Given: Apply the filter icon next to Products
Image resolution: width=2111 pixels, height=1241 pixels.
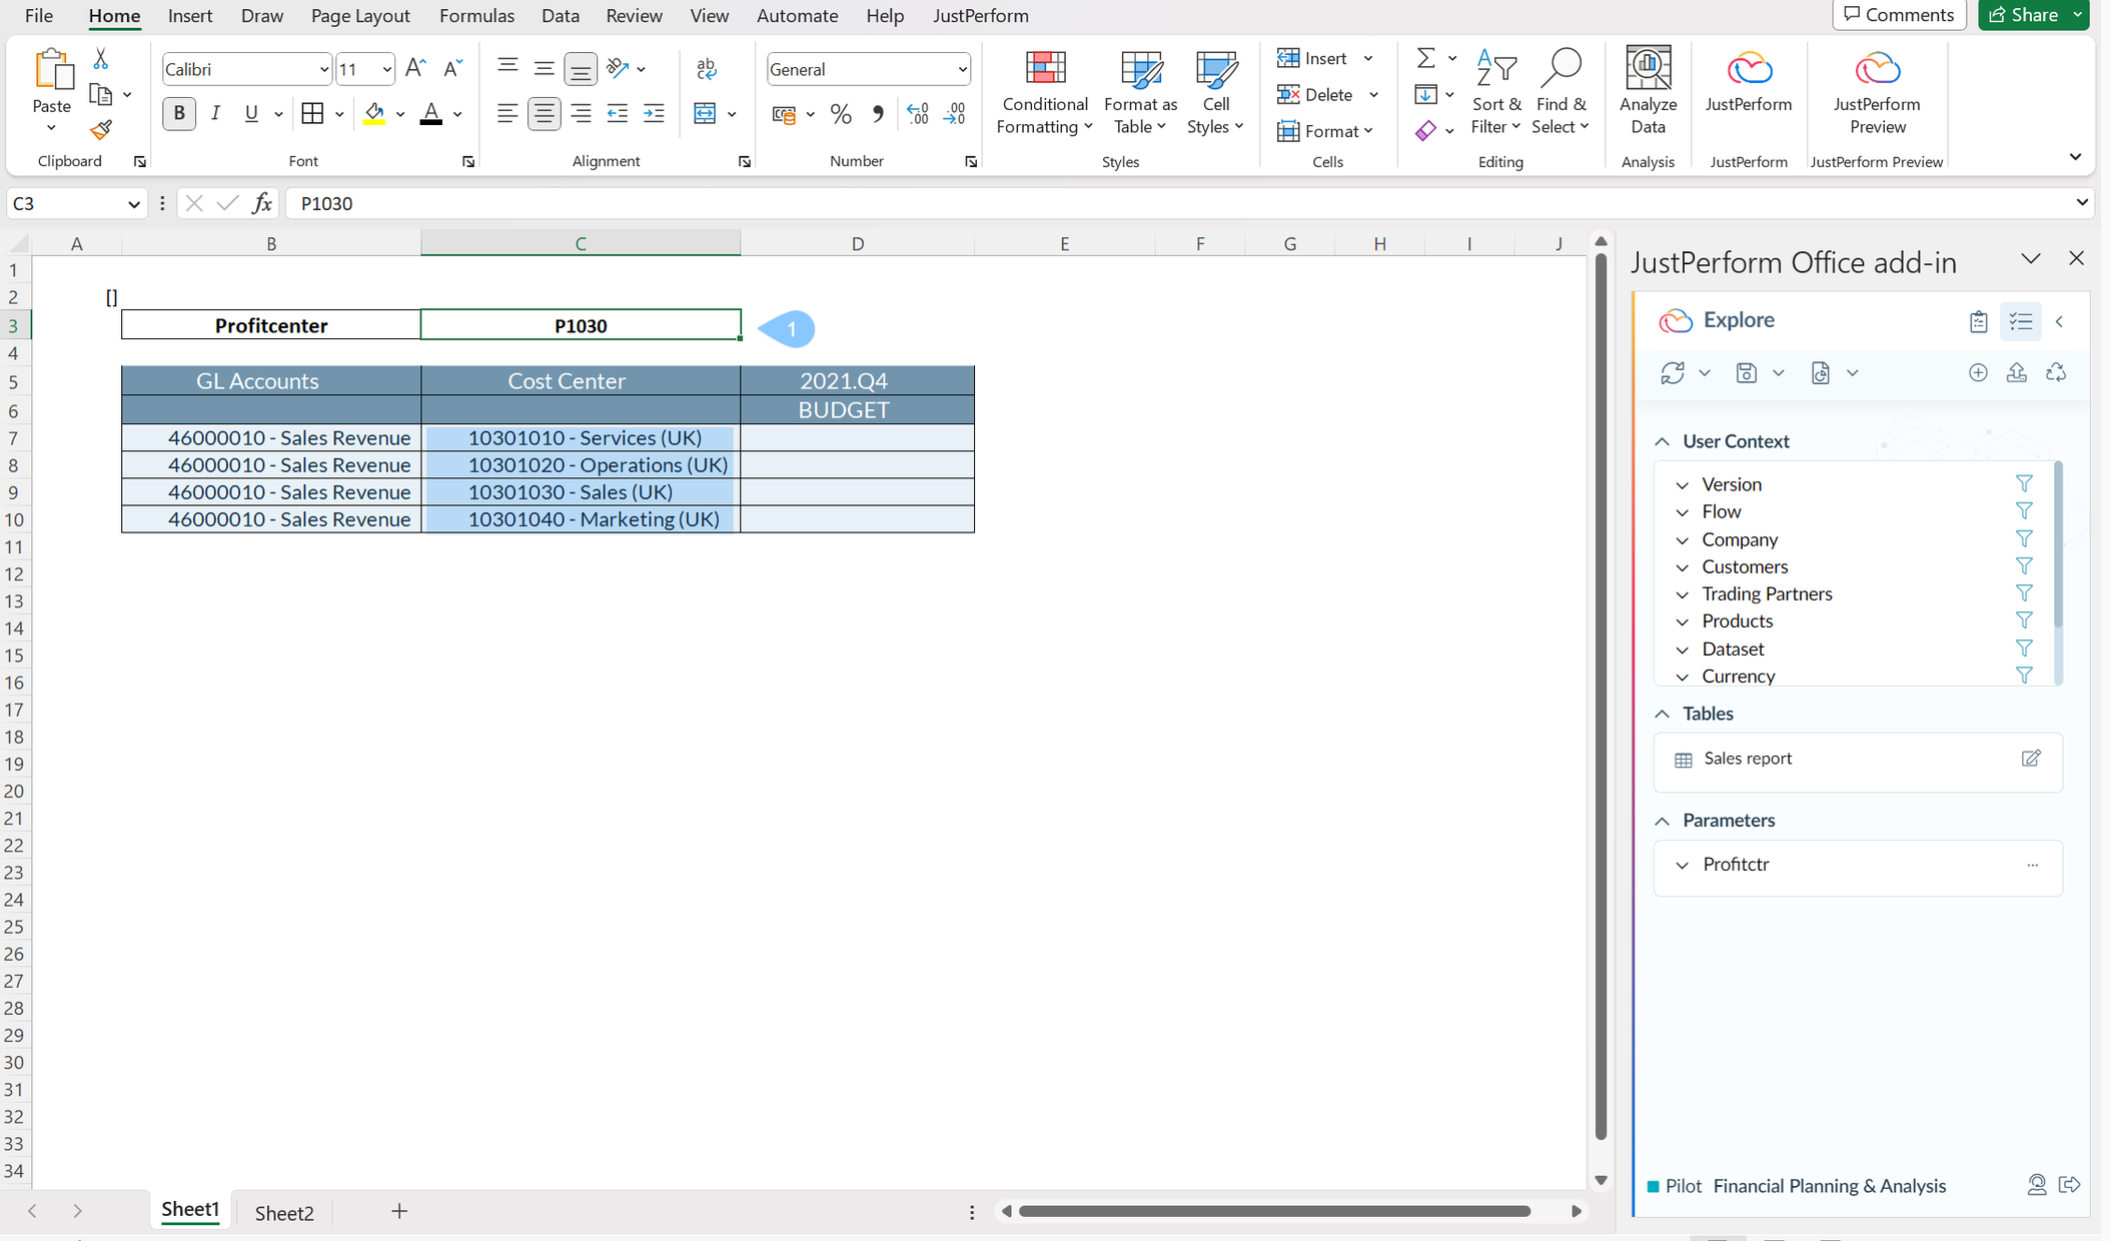Looking at the screenshot, I should coord(2024,620).
